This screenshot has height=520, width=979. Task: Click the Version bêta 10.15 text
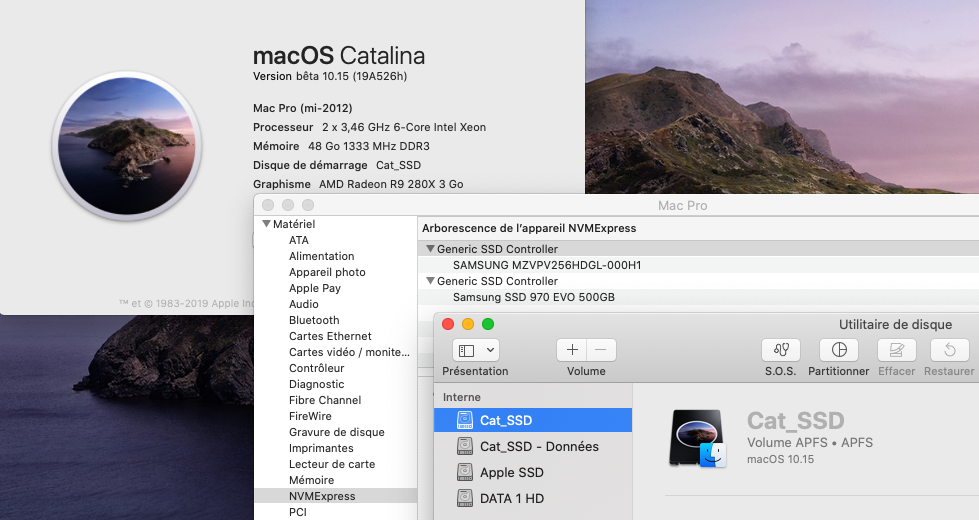[x=330, y=76]
